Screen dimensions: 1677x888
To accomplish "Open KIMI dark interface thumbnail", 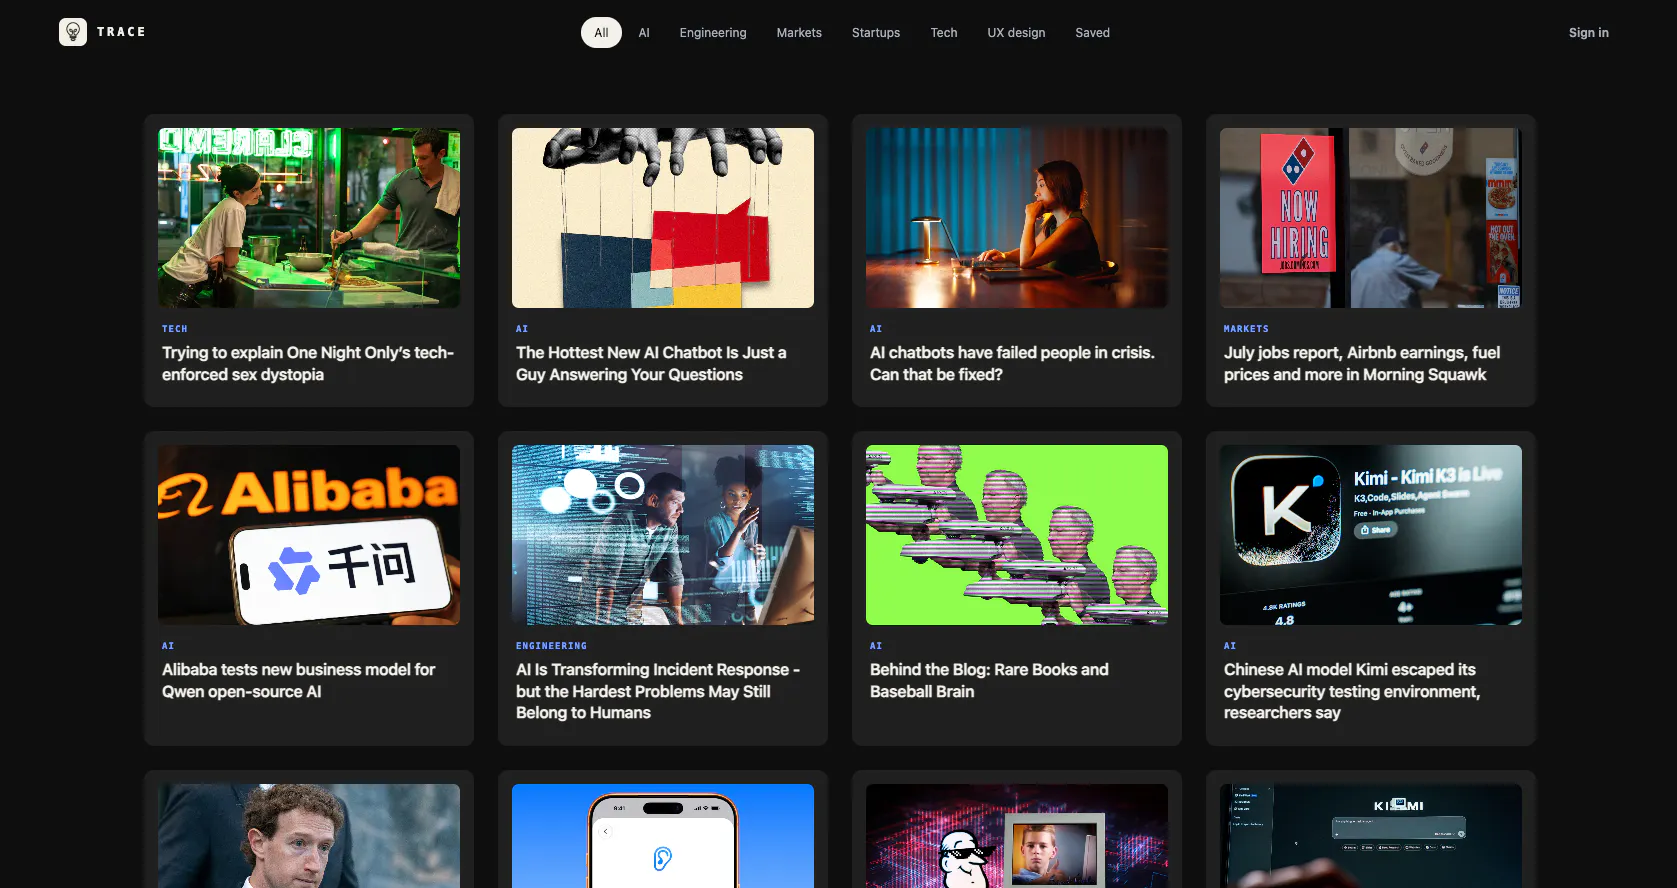I will click(x=1371, y=836).
